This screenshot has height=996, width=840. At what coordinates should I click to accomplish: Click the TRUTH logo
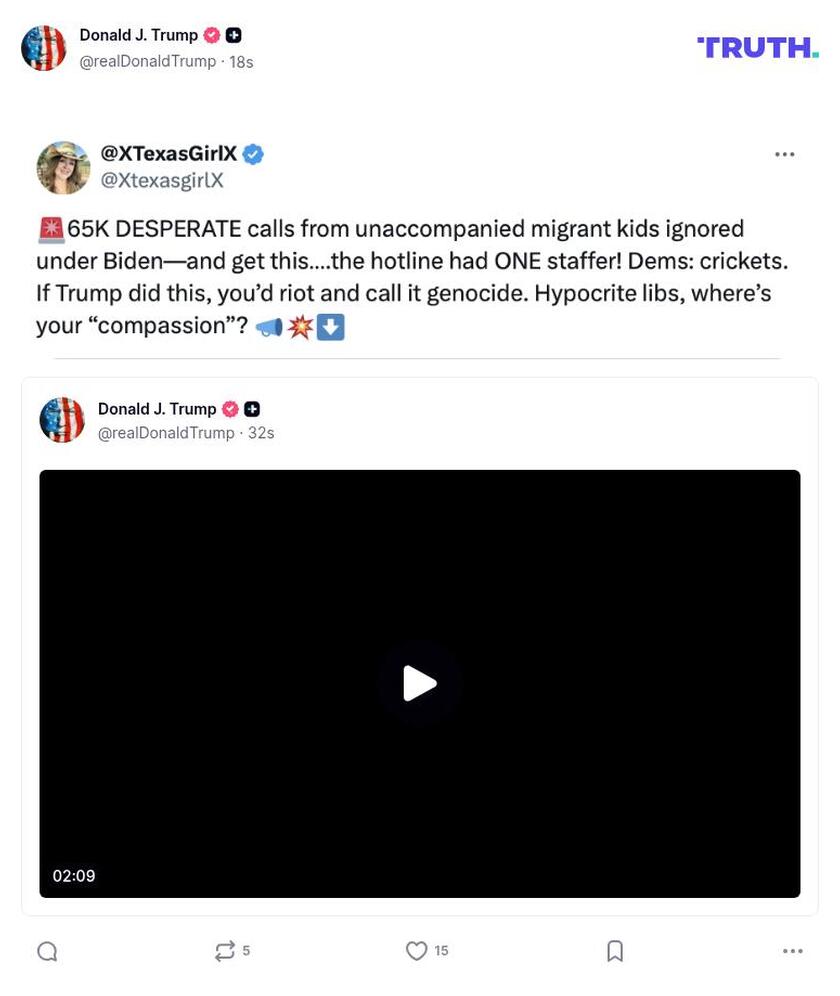click(757, 48)
